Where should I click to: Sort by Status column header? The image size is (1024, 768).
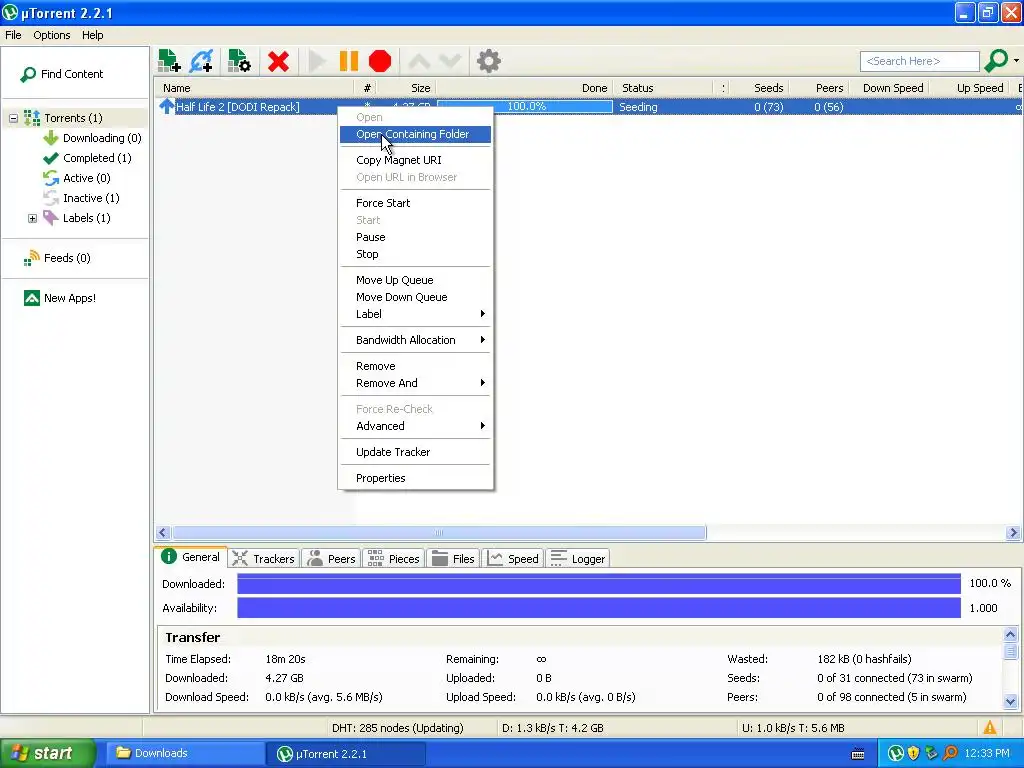click(x=664, y=88)
